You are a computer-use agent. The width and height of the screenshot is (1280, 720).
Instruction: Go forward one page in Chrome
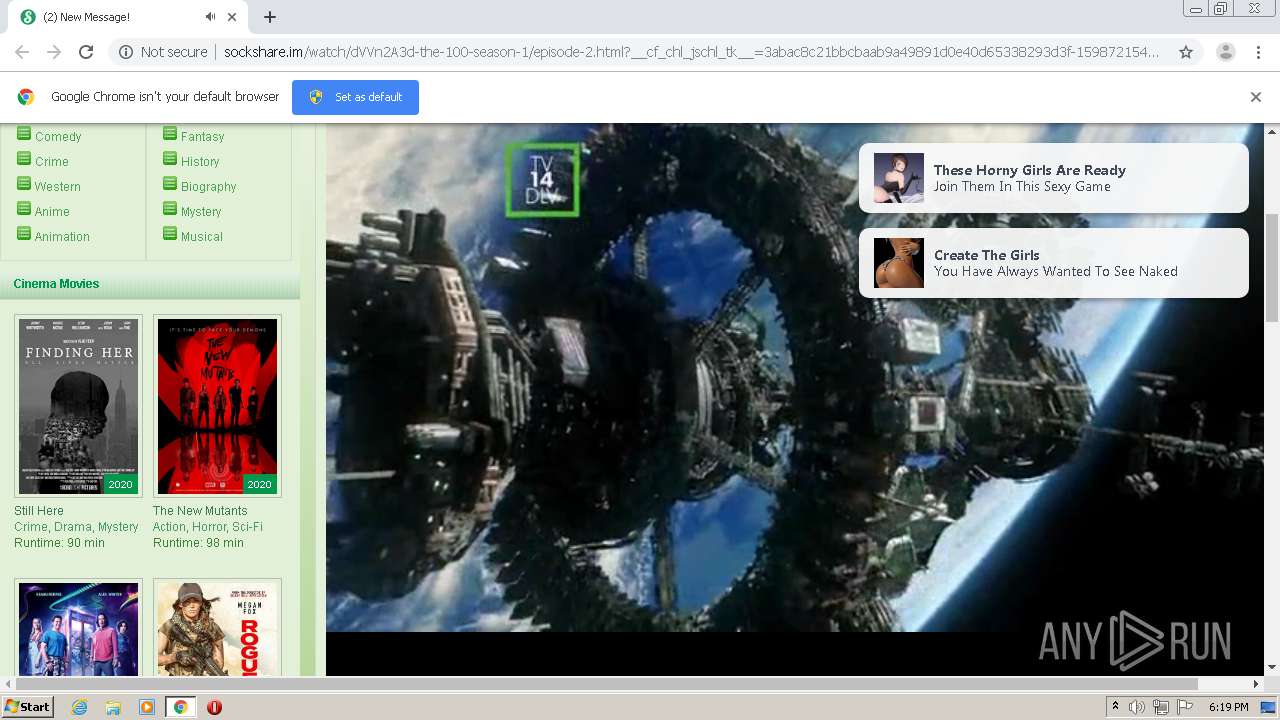pyautogui.click(x=54, y=52)
